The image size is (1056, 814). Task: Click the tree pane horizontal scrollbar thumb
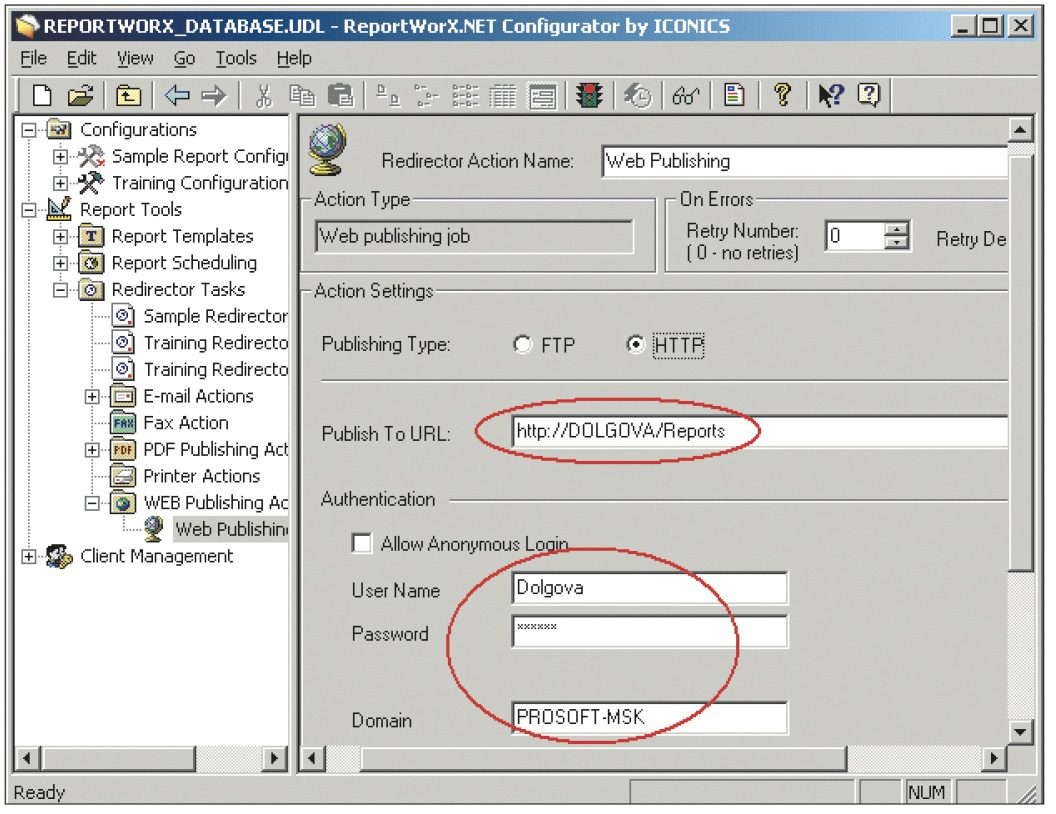[x=119, y=759]
